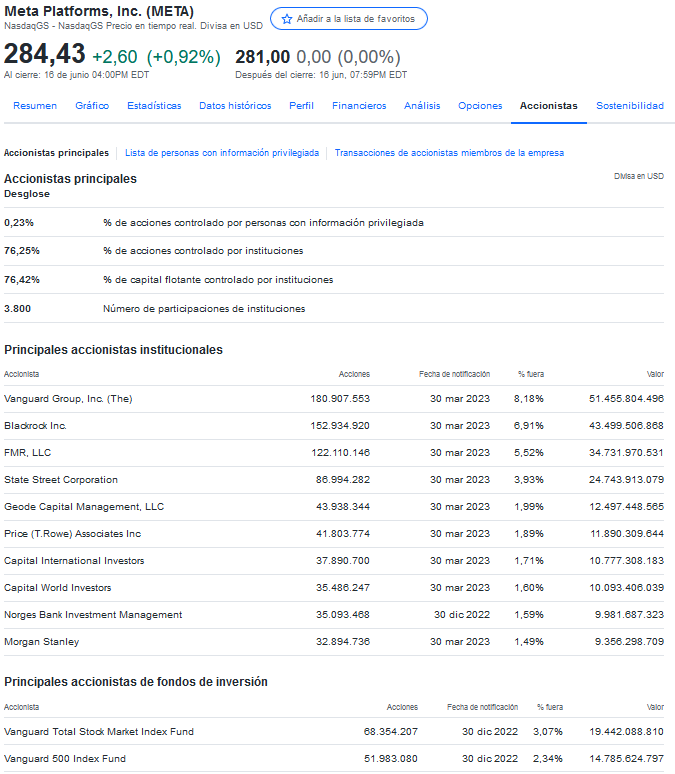Click Morgan Stanley shareholder name
This screenshot has width=675, height=774.
(41, 642)
